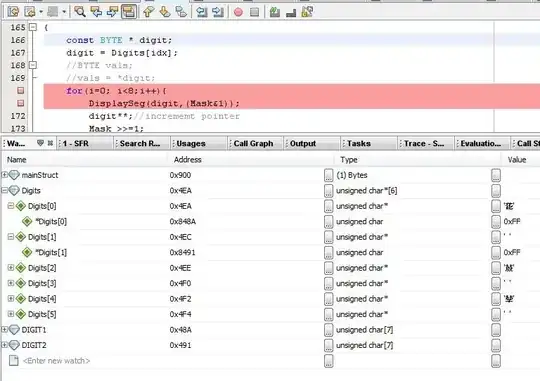The height and width of the screenshot is (381, 540).
Task: Expand the Digits[5] node
Action: tap(11, 314)
